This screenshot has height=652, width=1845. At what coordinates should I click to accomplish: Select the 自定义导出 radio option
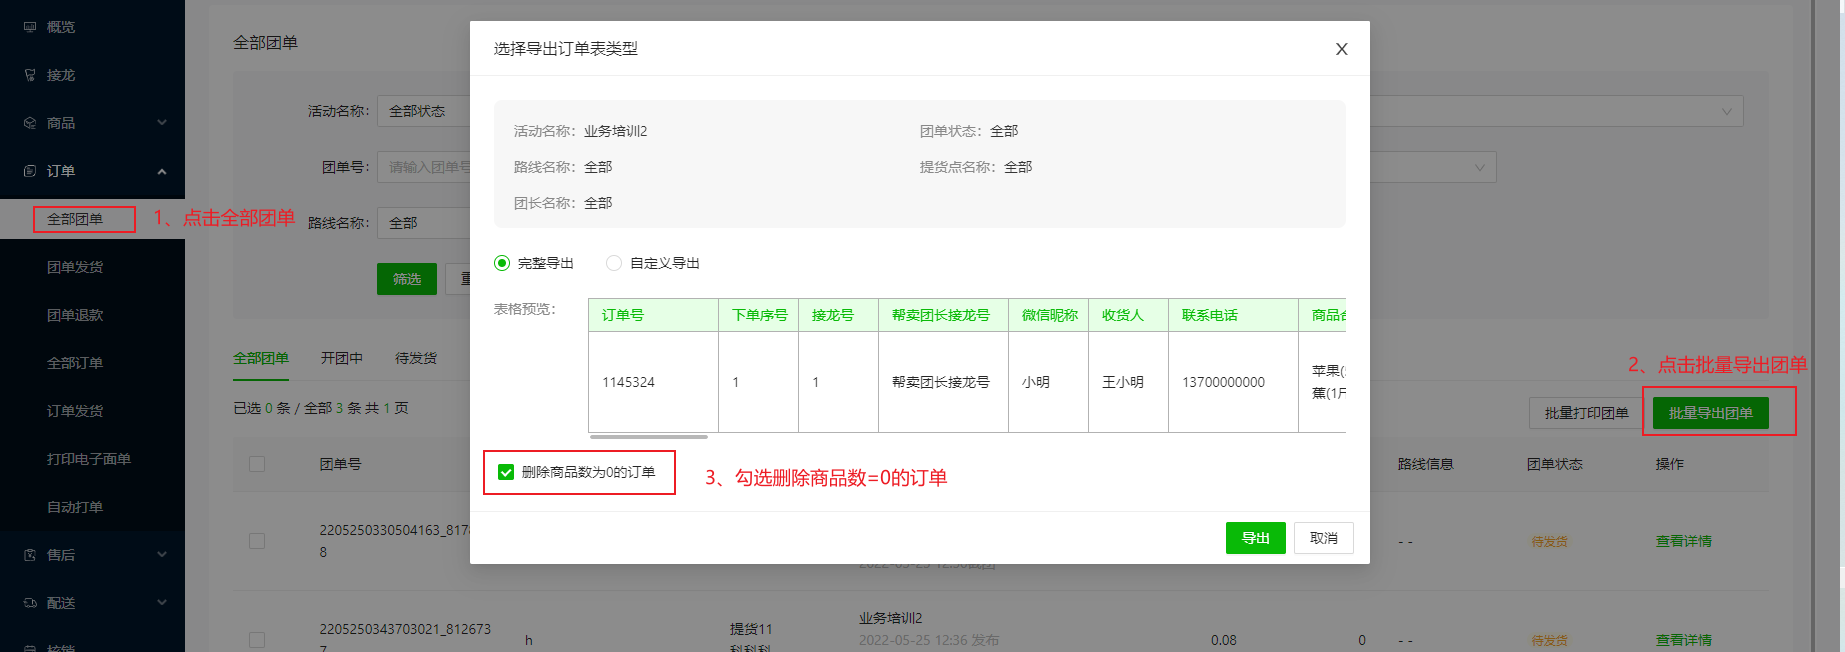[x=614, y=263]
